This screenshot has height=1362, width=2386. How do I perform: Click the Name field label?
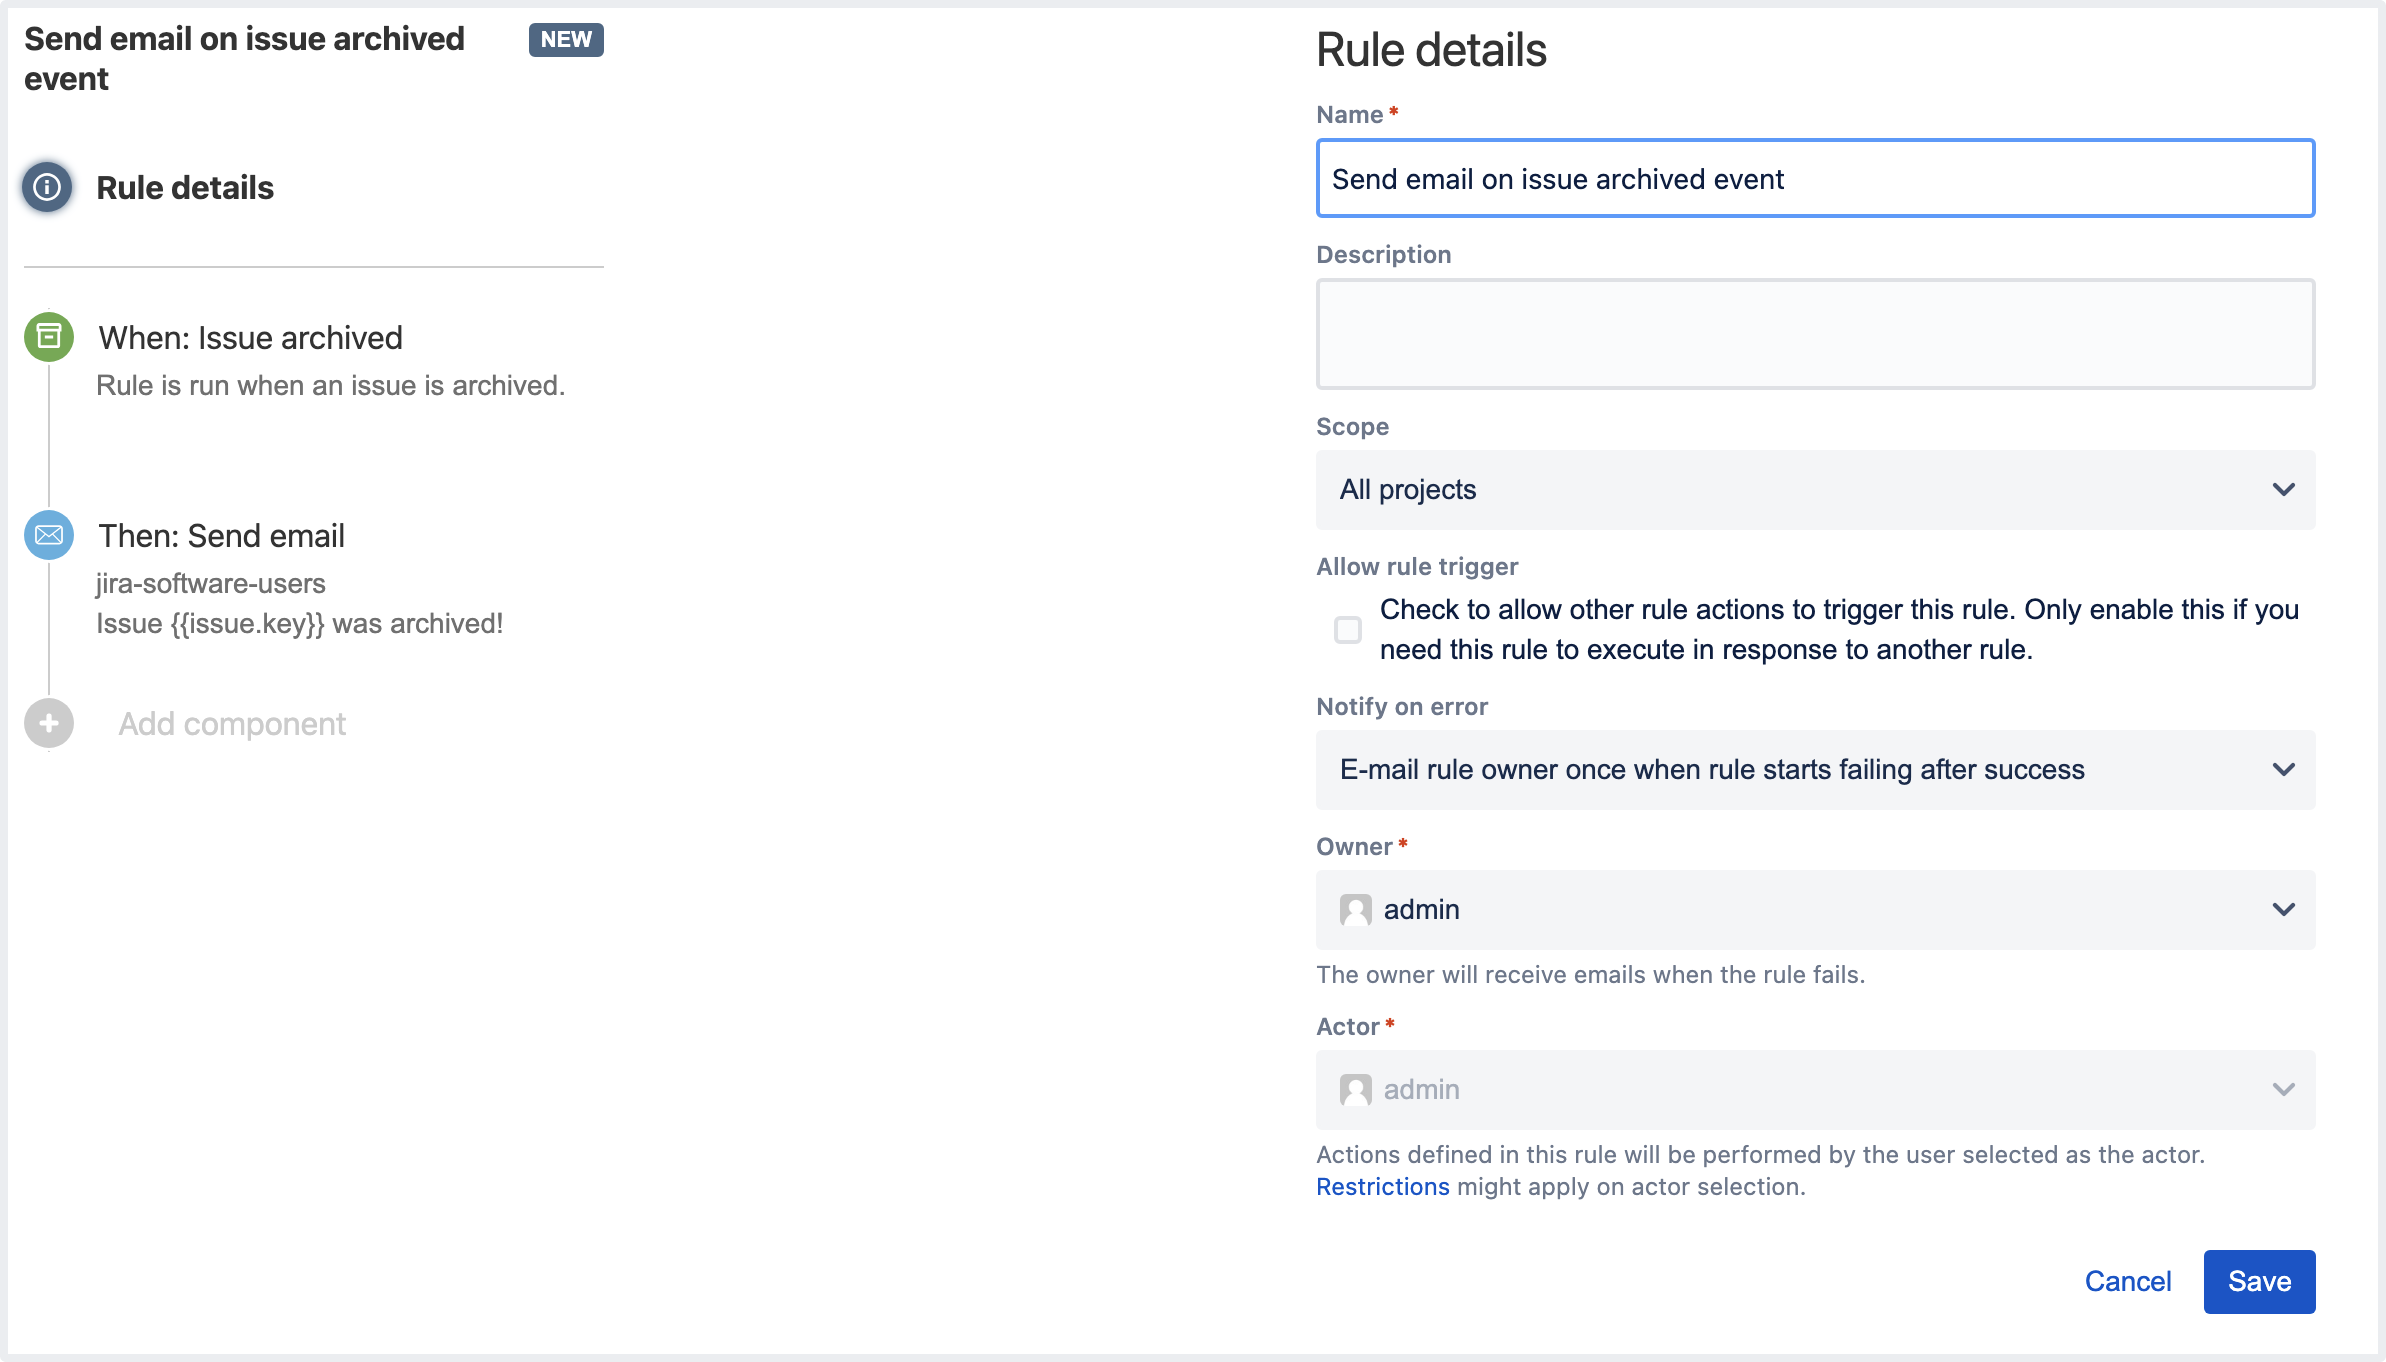click(x=1349, y=115)
